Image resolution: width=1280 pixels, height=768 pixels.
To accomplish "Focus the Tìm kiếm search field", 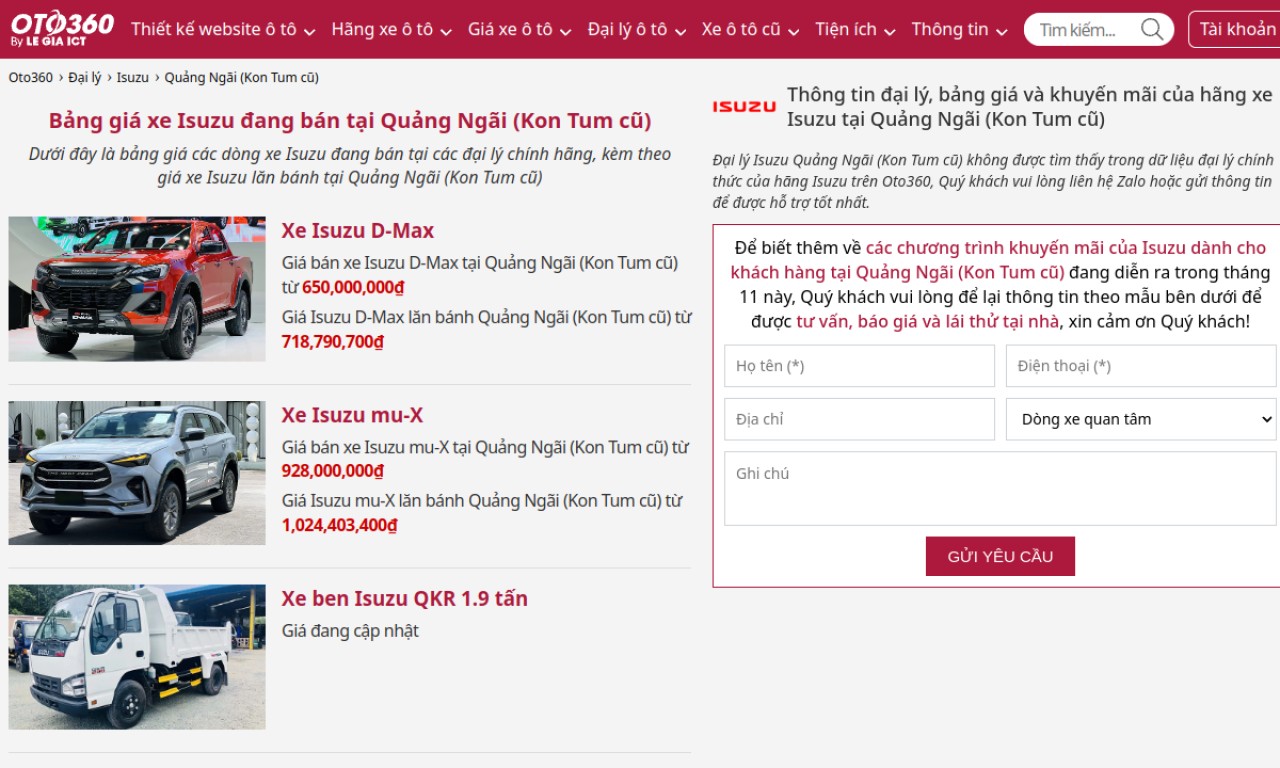I will [1084, 29].
